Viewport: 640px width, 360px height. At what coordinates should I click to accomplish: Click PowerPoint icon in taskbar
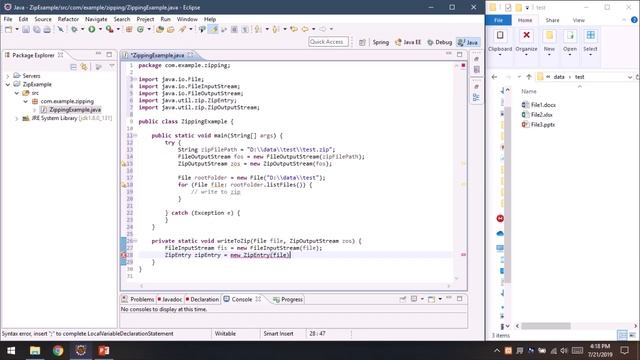click(x=104, y=351)
